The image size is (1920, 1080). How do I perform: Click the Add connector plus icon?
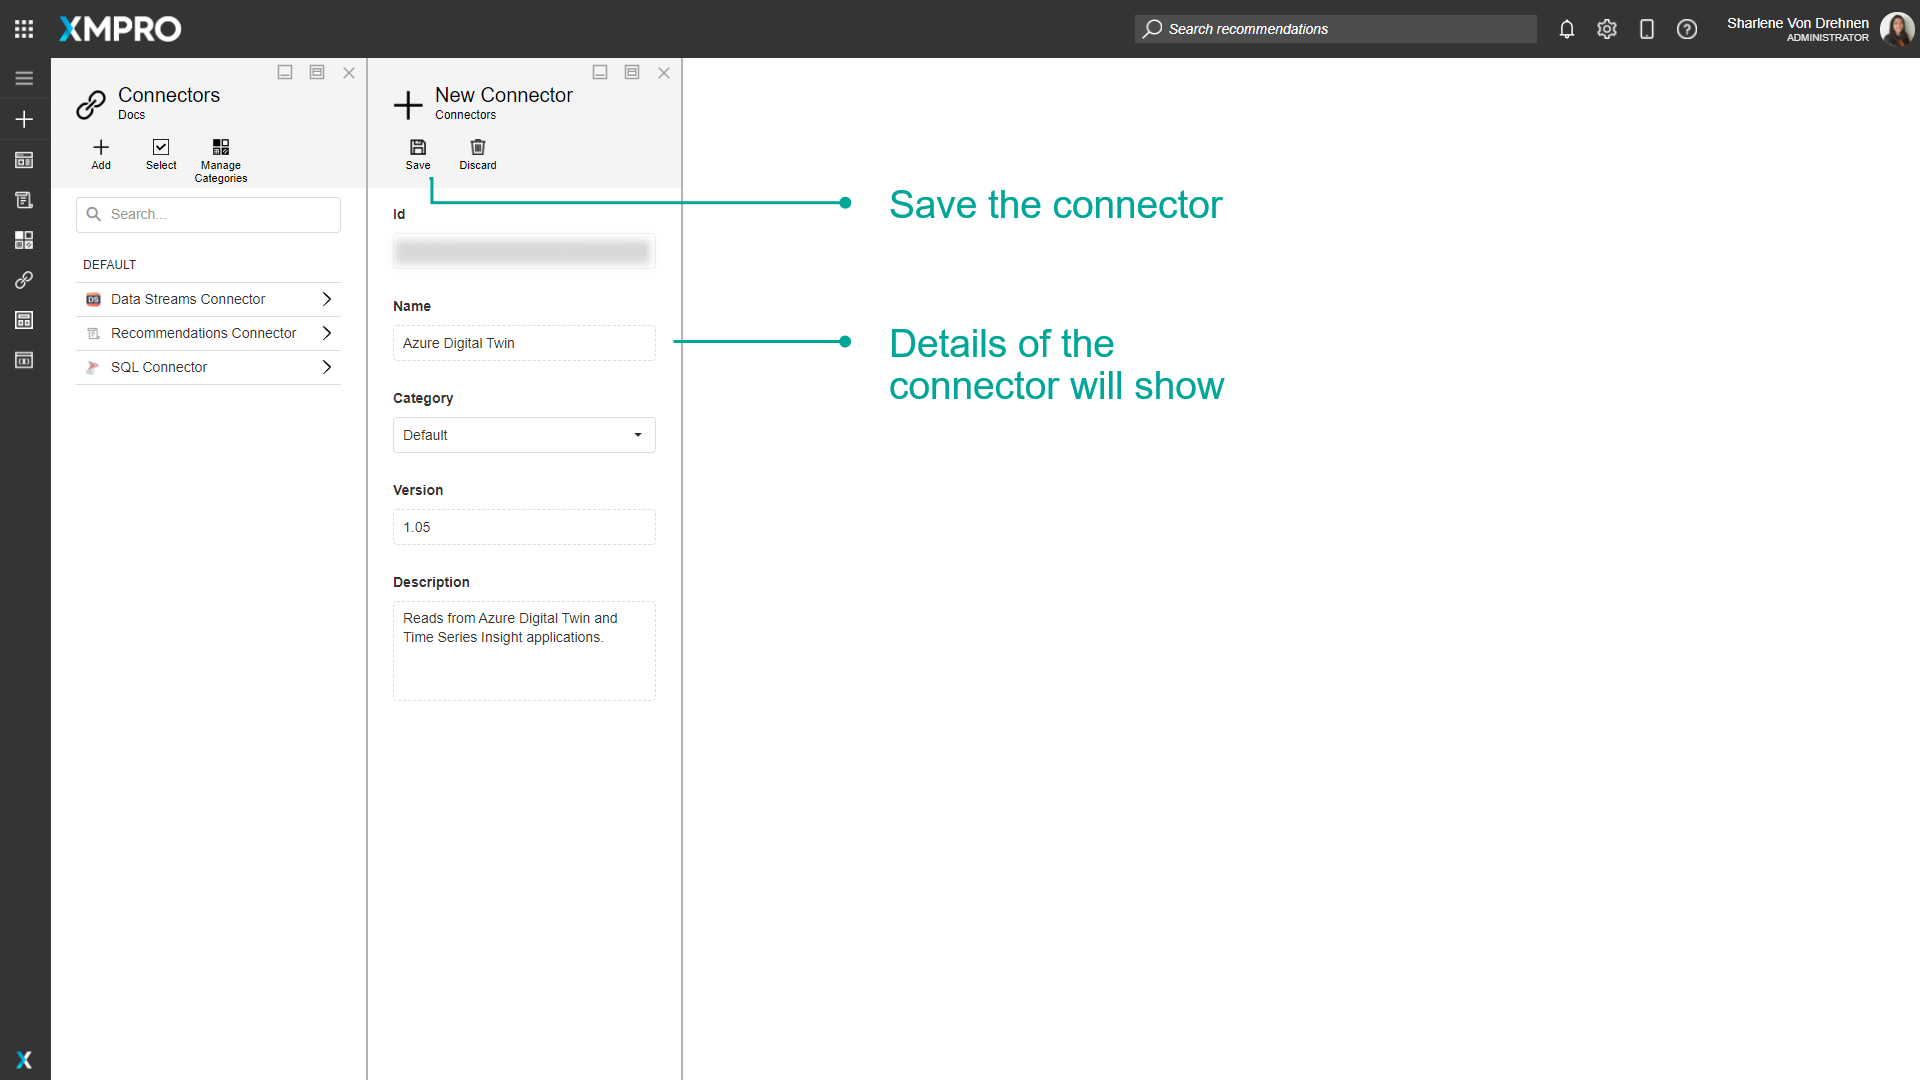coord(101,148)
